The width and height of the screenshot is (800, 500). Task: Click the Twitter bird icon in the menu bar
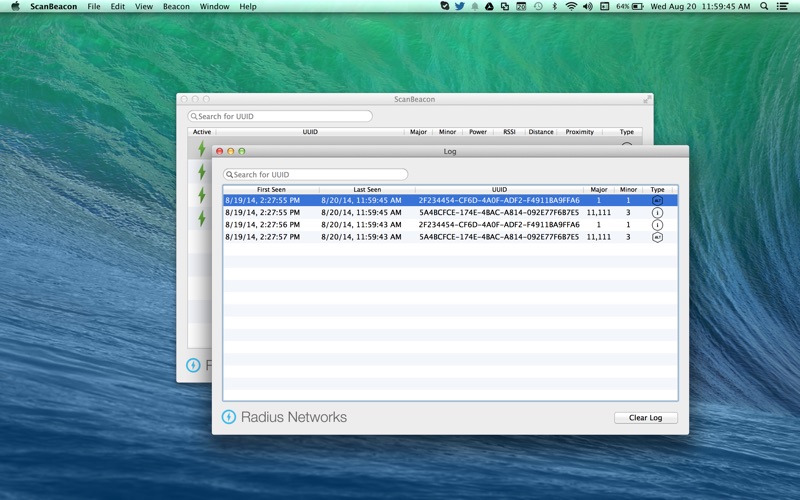coord(460,6)
